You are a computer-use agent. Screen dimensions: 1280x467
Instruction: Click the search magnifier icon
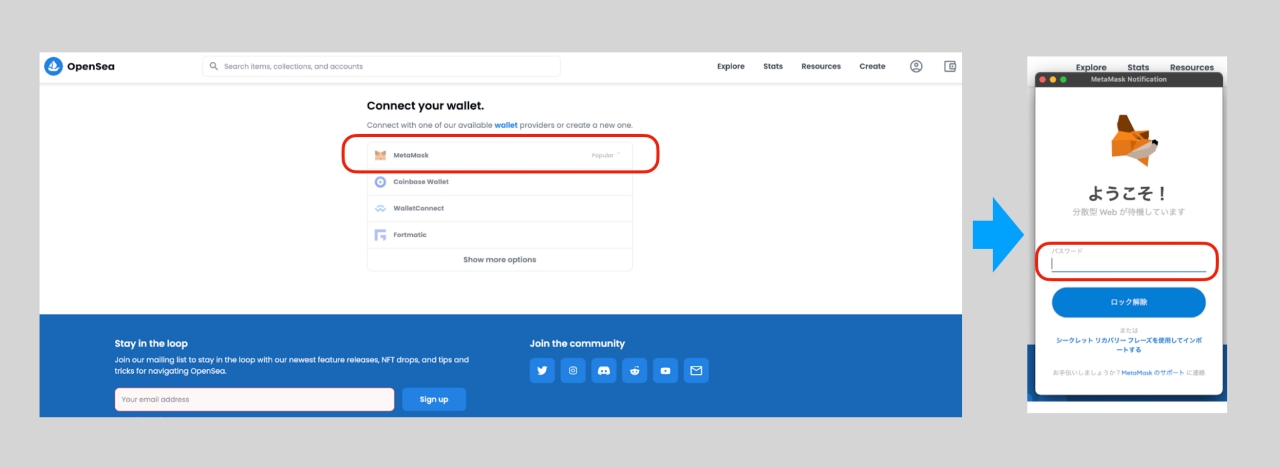(x=213, y=66)
